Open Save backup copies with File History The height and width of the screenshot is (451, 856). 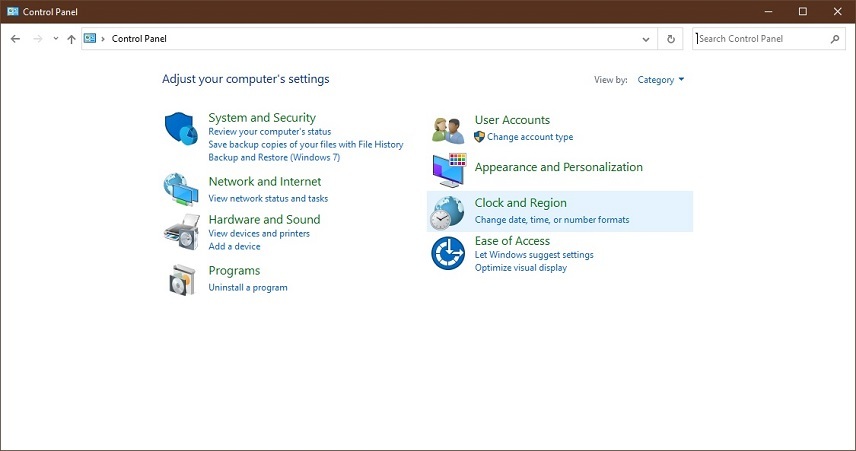pos(306,145)
